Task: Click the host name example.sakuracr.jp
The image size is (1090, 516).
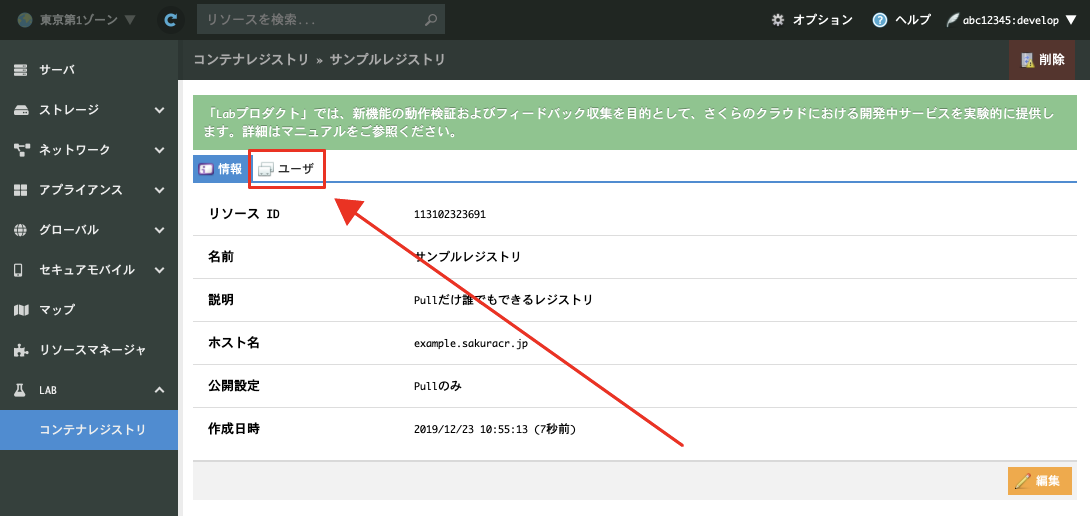Action: click(x=471, y=344)
